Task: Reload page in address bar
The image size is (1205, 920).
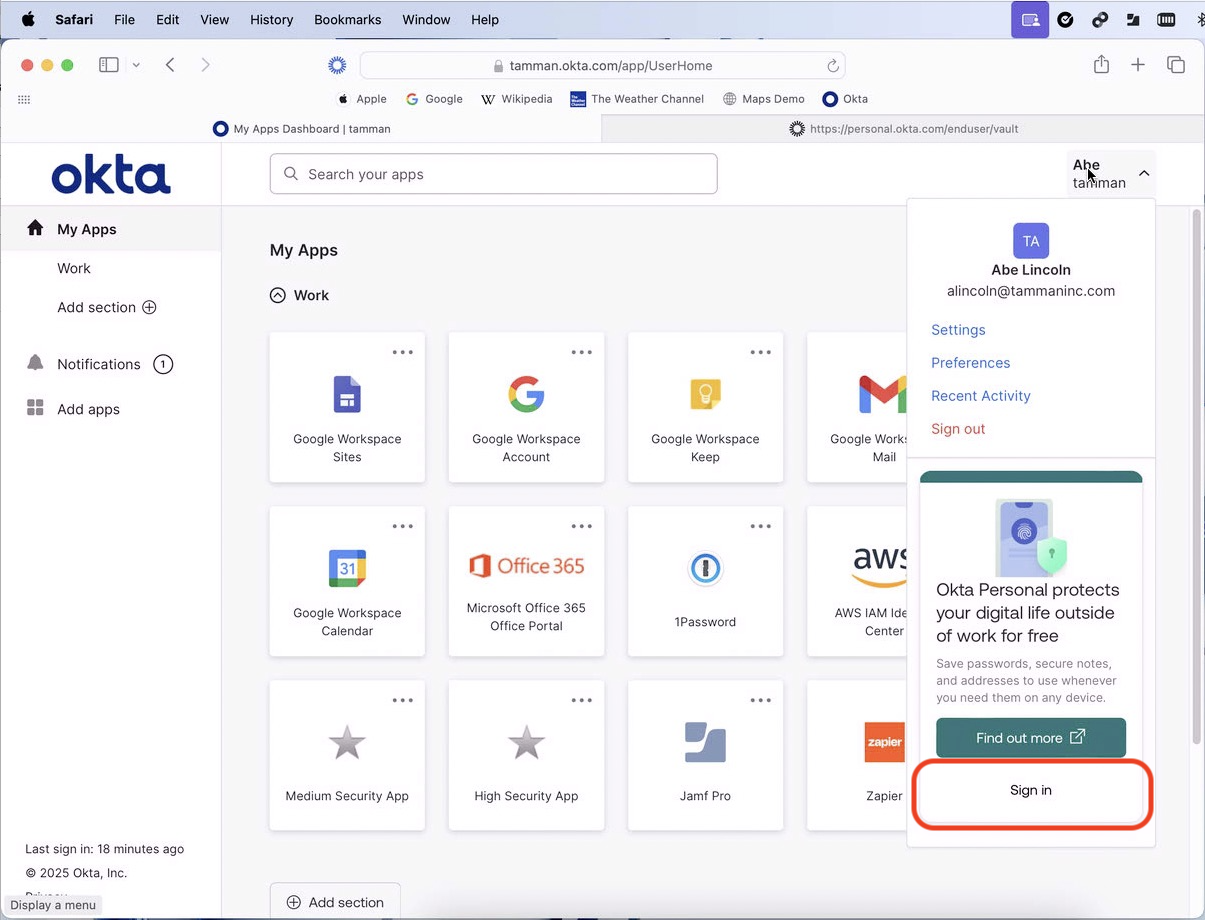Action: click(832, 66)
